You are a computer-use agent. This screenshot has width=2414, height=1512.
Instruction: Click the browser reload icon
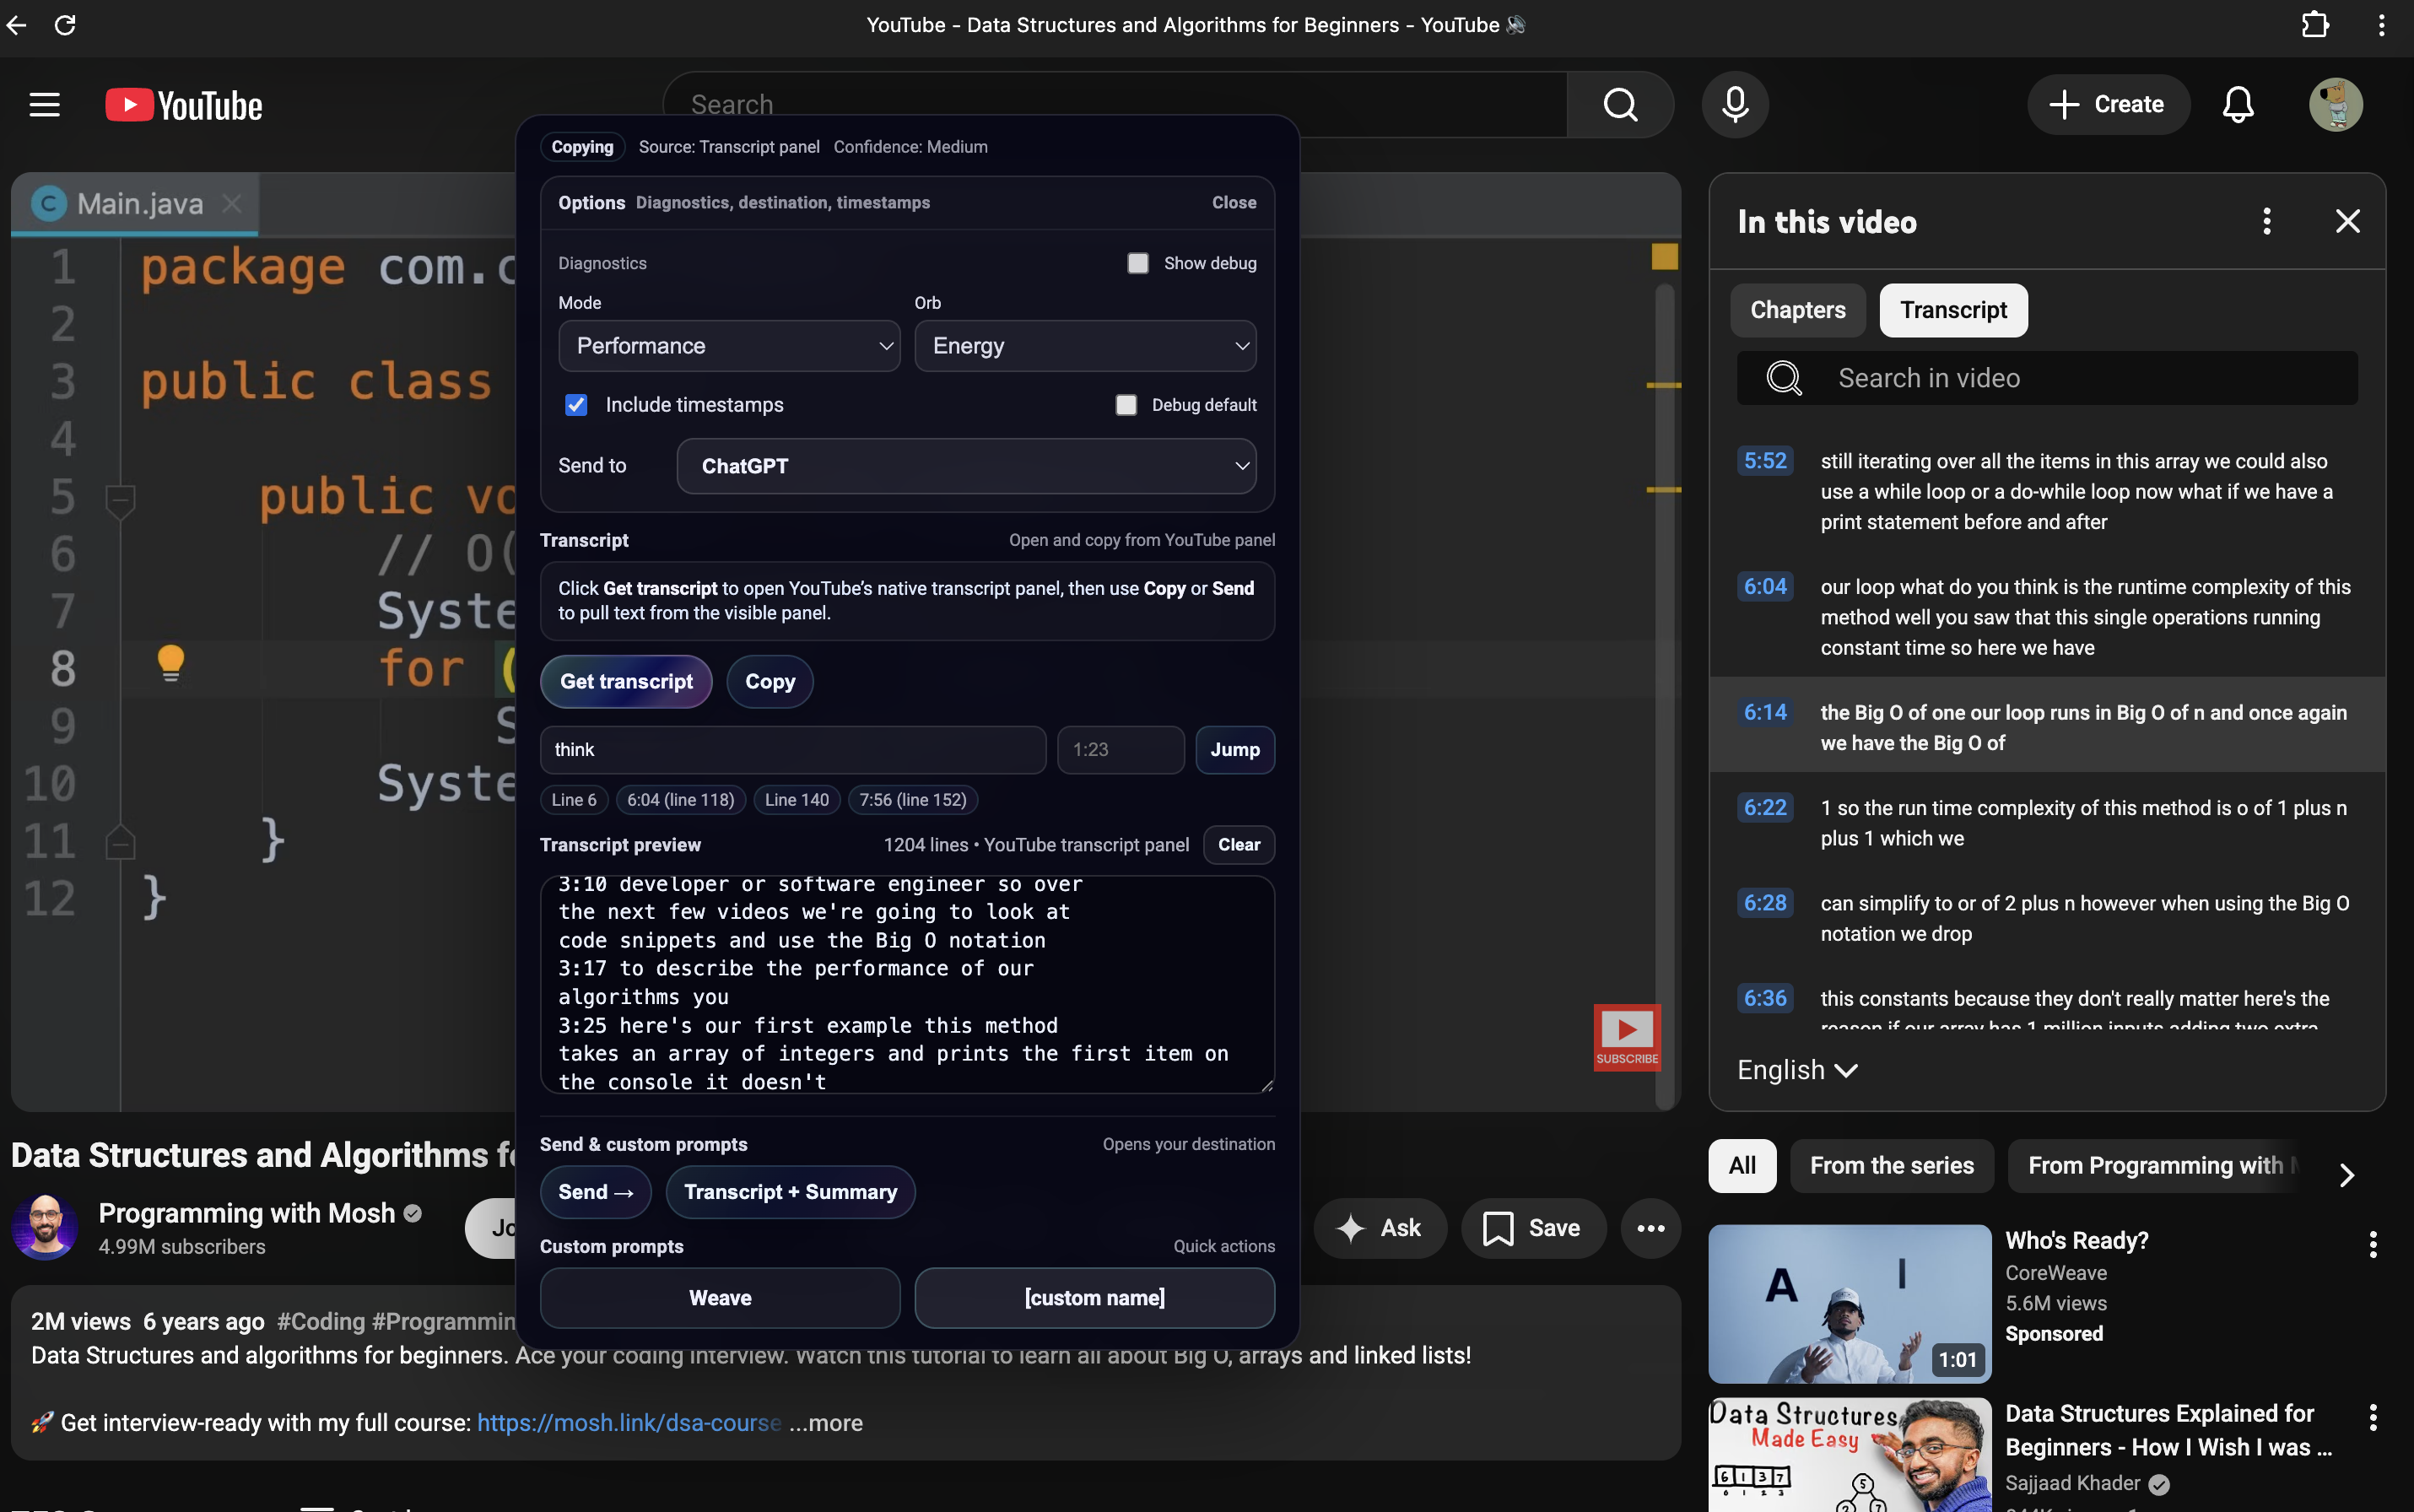65,25
